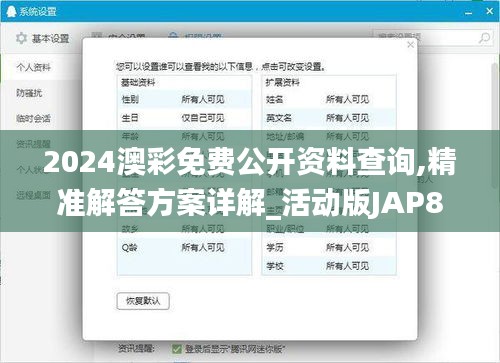Open 个人资料 in the sidebar

(x=33, y=67)
